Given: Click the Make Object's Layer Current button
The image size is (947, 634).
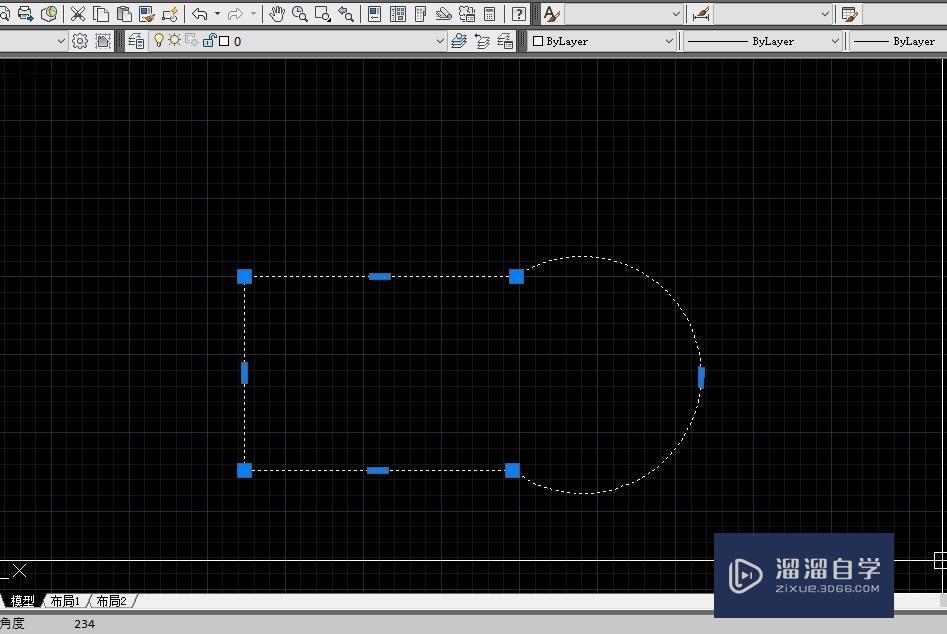Looking at the screenshot, I should 460,40.
